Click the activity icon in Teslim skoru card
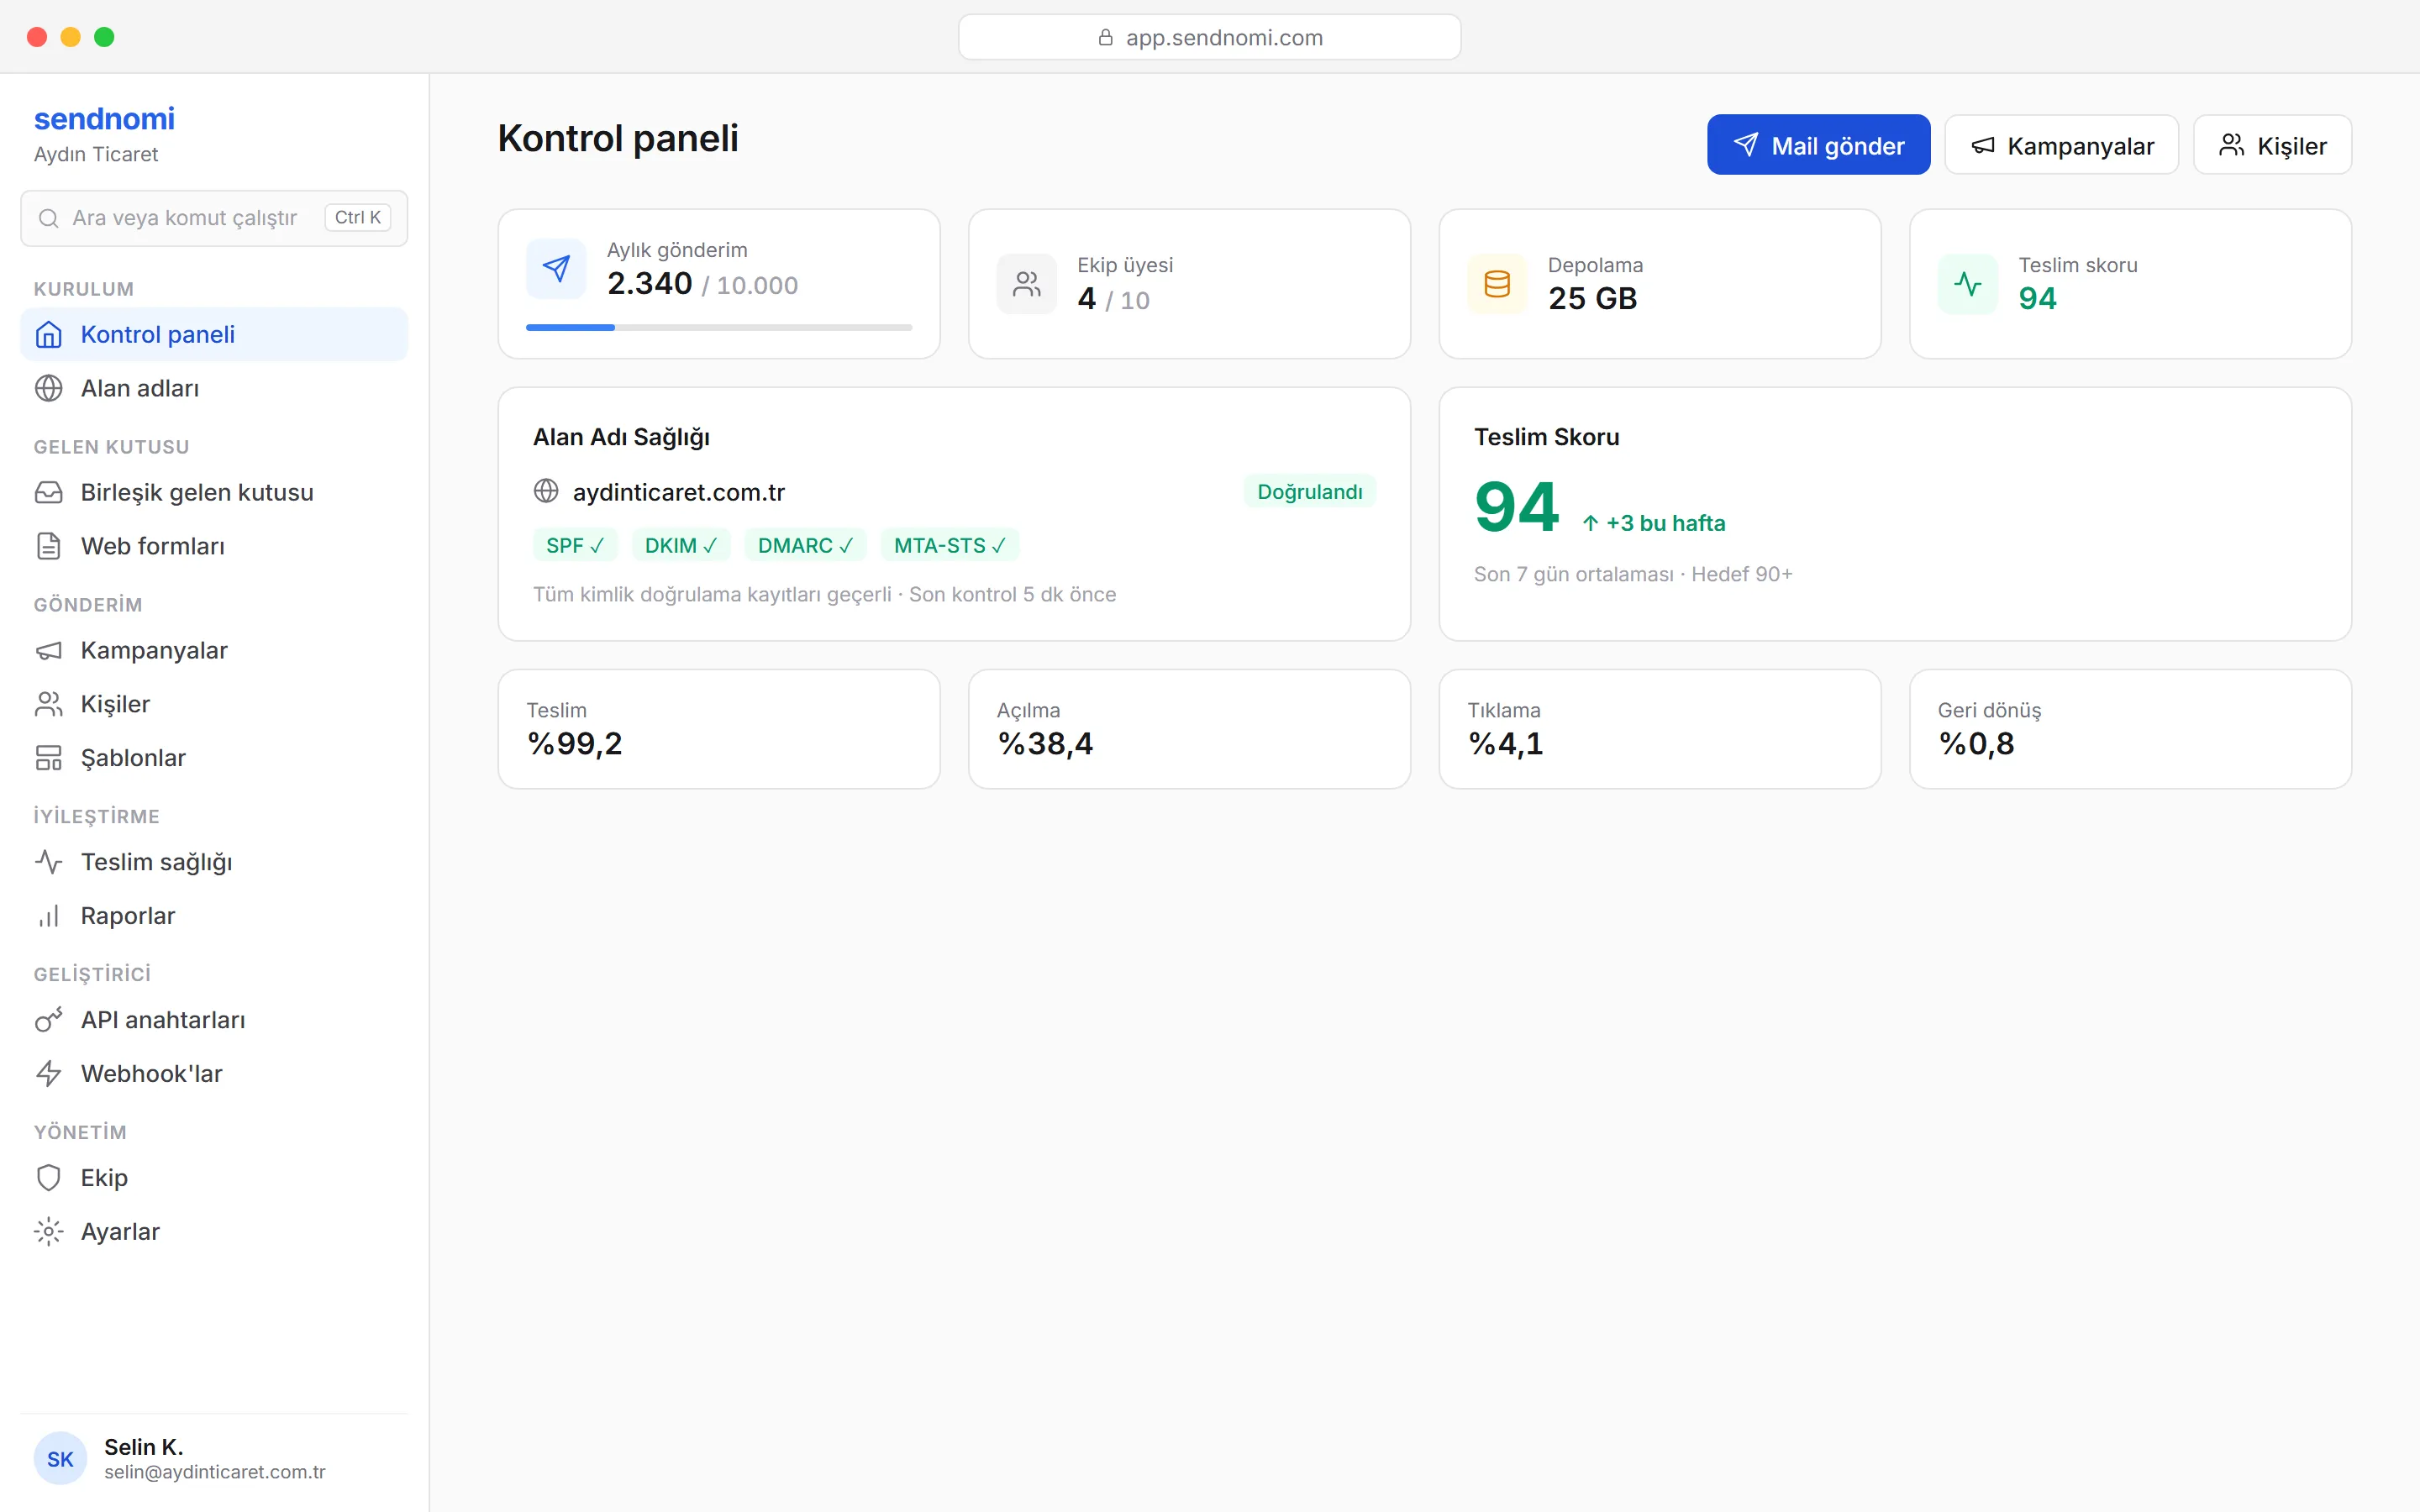The height and width of the screenshot is (1512, 2420). (1968, 284)
